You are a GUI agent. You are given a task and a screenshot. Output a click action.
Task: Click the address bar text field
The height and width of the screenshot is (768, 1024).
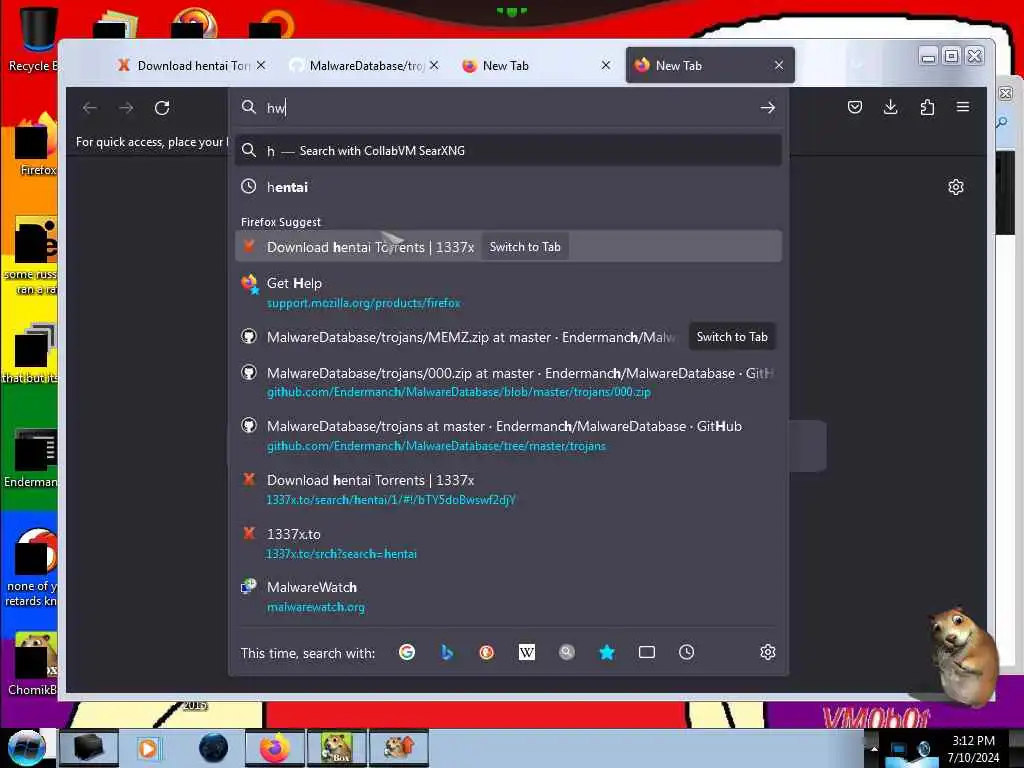click(x=509, y=108)
